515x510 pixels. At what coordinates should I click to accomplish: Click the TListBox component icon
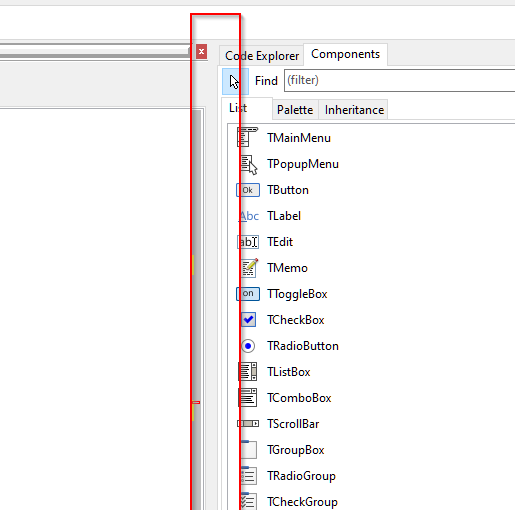tap(248, 372)
